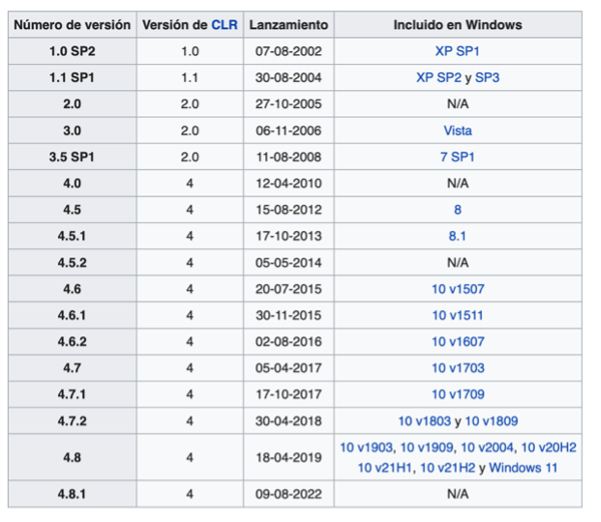This screenshot has width=601, height=522.
Task: Open the 10 v1511 link
Action: coord(458,315)
